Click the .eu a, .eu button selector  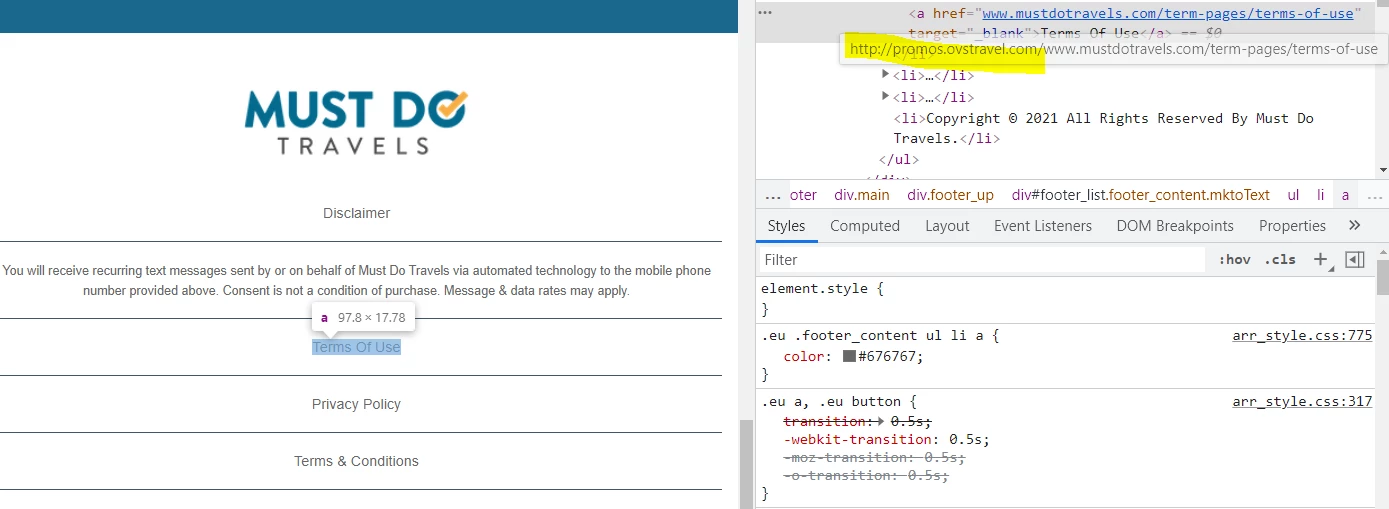click(x=832, y=402)
